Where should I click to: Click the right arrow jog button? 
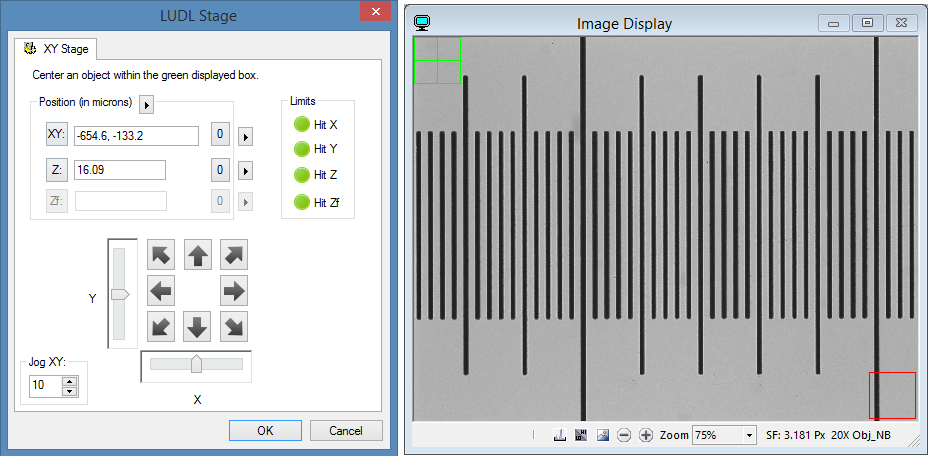click(233, 291)
